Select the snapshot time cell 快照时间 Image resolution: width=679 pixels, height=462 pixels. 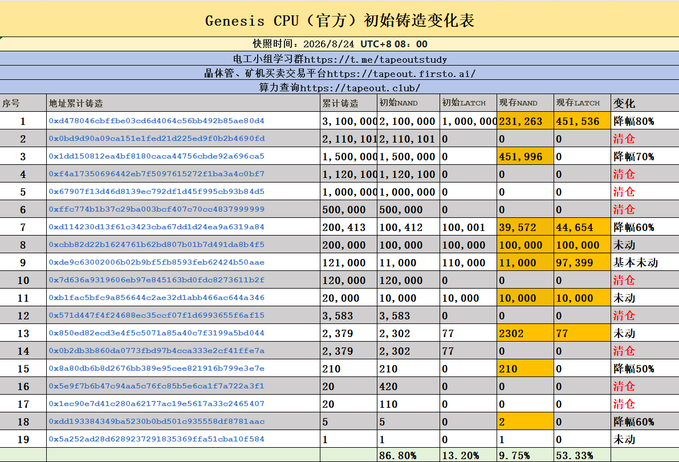pyautogui.click(x=340, y=44)
